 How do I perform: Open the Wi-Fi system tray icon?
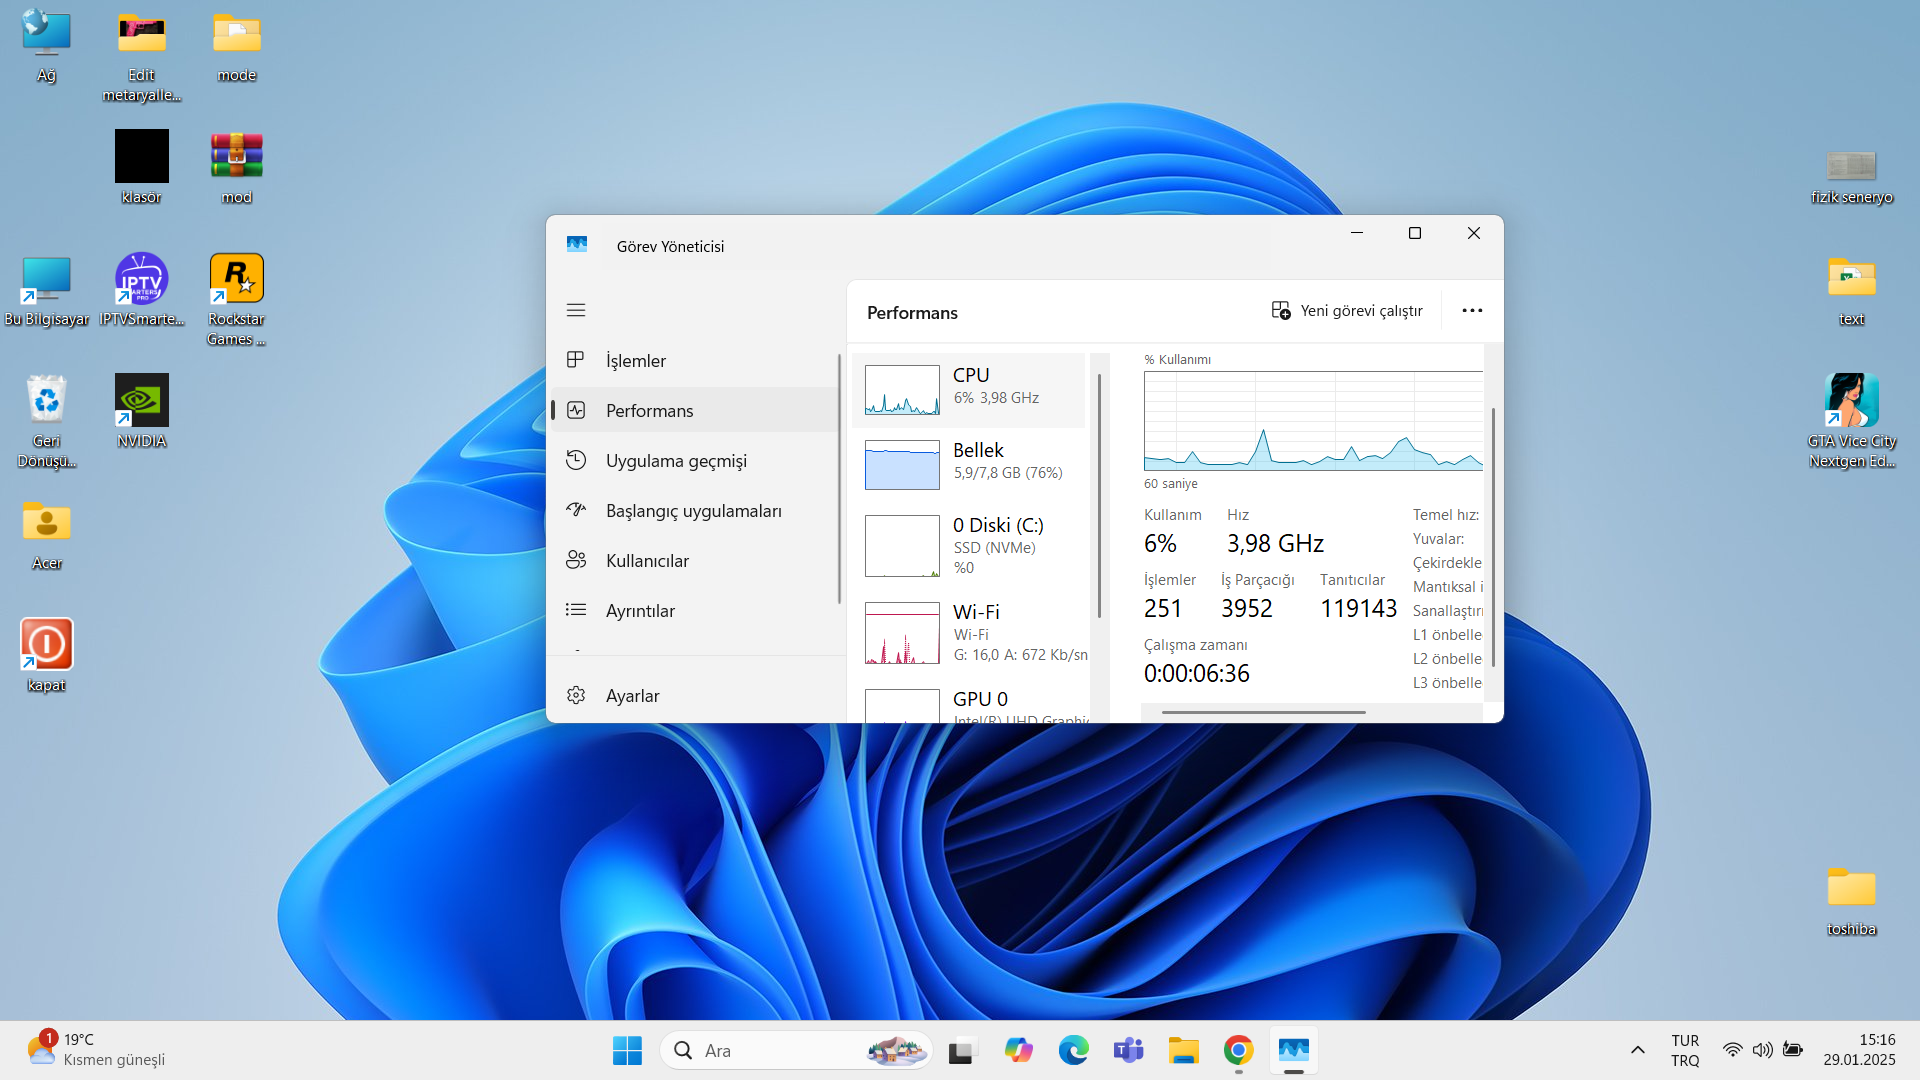(x=1732, y=1050)
